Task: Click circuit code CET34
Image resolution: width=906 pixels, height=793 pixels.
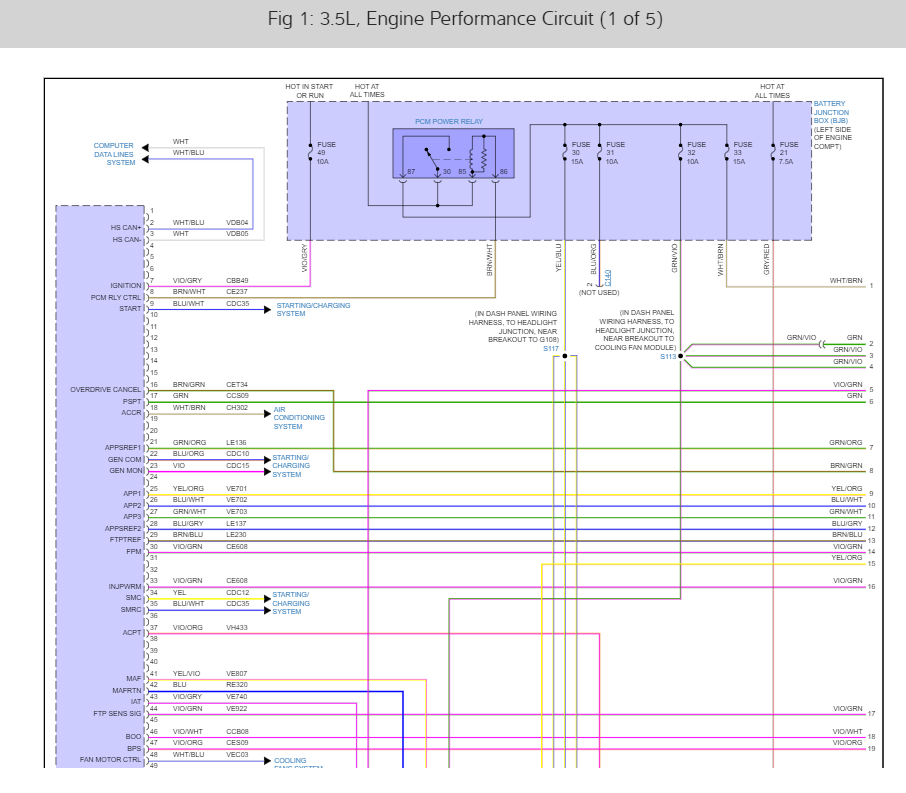Action: tap(237, 385)
